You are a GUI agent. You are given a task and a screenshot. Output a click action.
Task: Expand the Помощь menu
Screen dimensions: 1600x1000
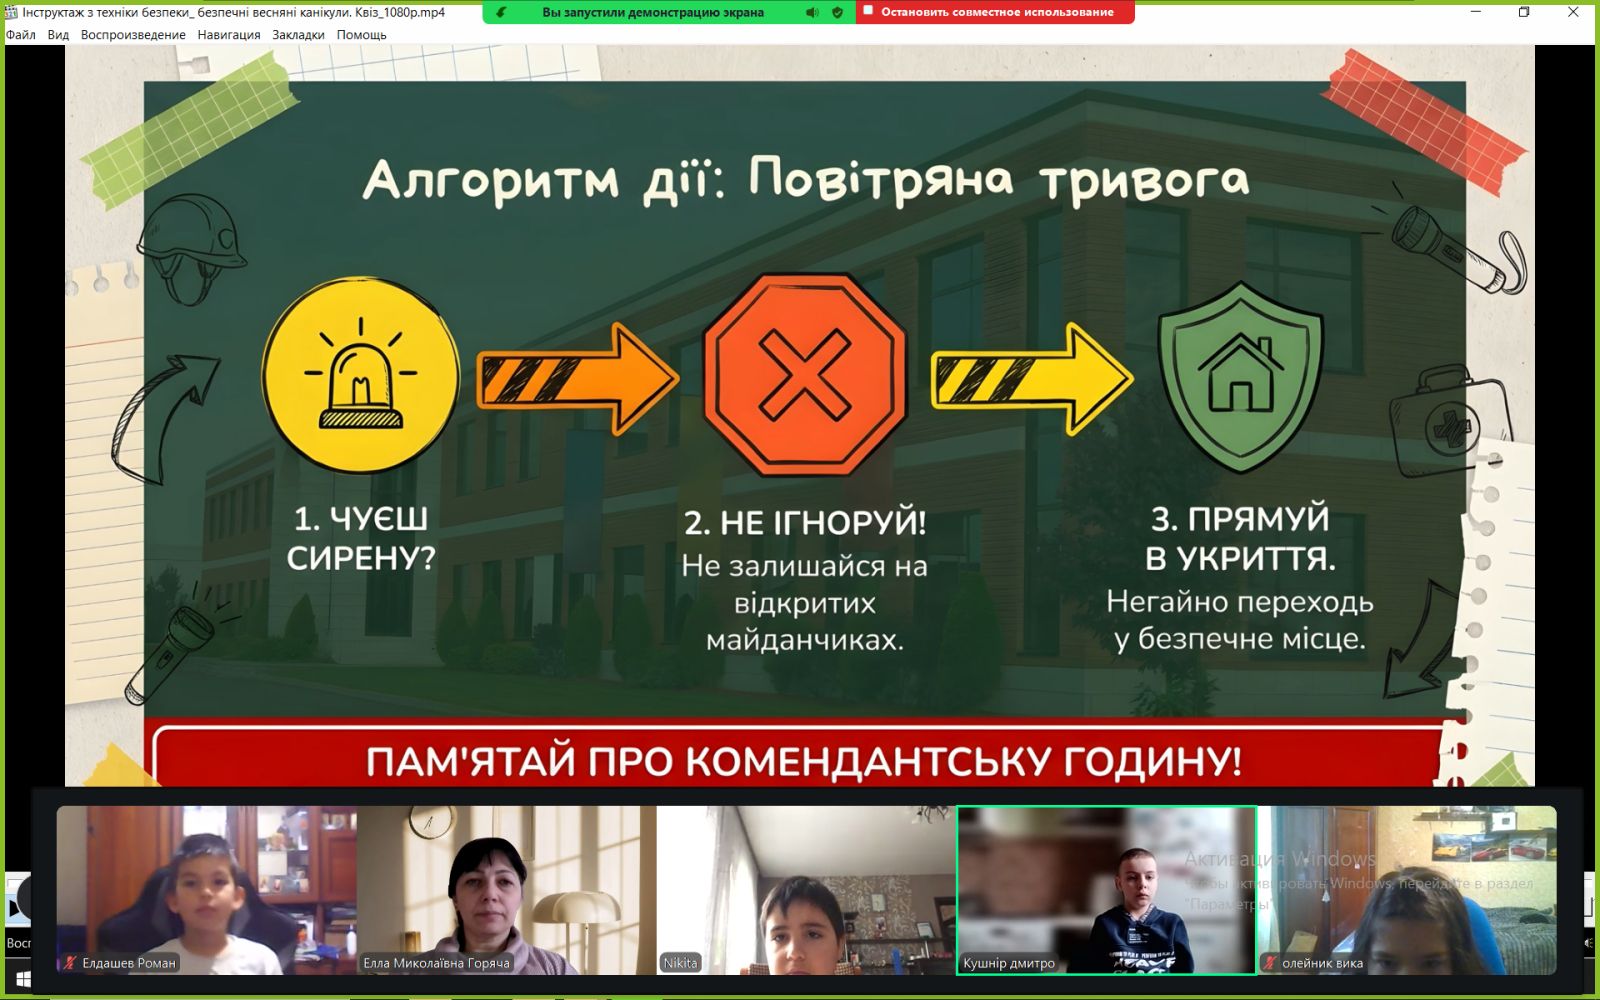pos(361,35)
